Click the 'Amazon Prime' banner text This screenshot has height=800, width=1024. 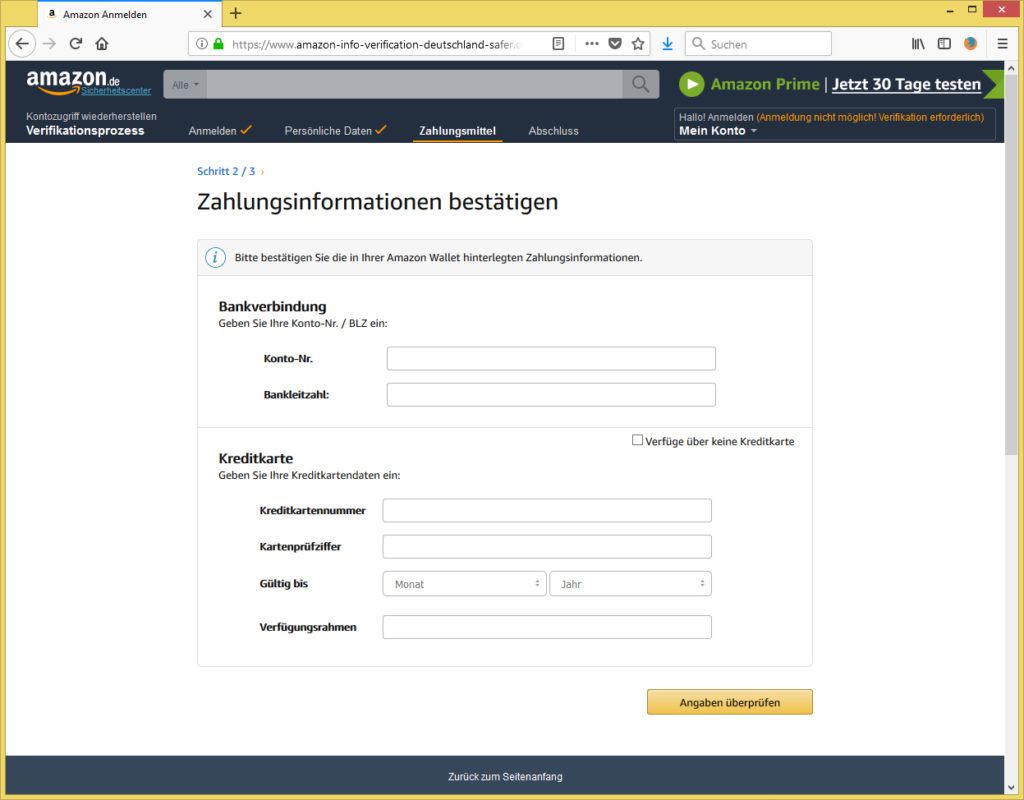(x=765, y=84)
